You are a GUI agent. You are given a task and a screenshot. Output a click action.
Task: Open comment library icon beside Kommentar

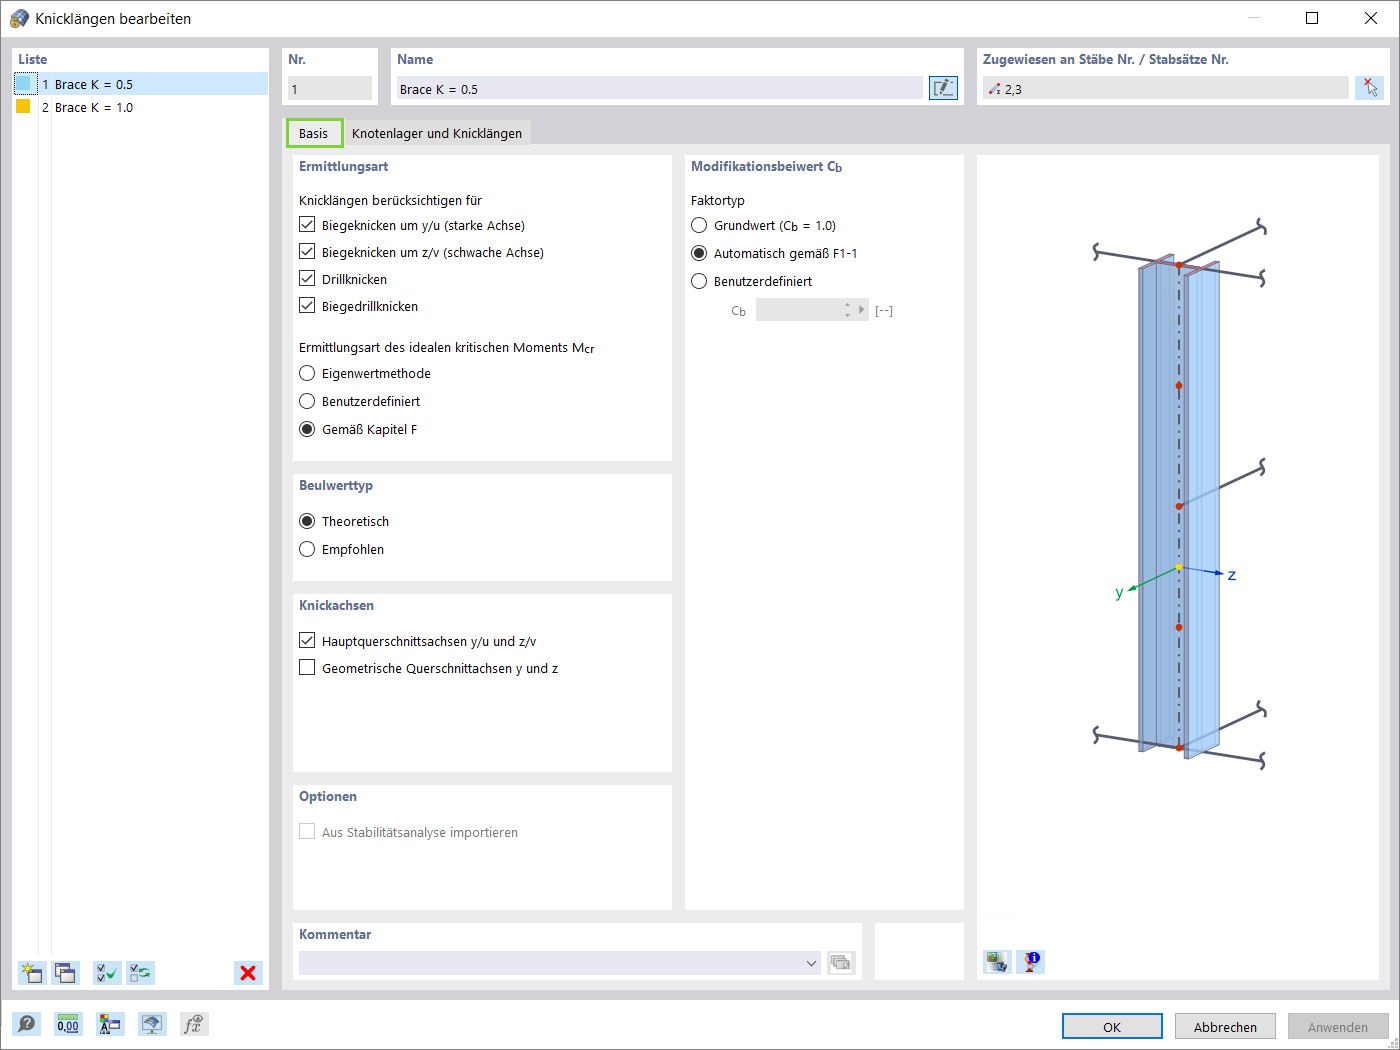(x=841, y=963)
